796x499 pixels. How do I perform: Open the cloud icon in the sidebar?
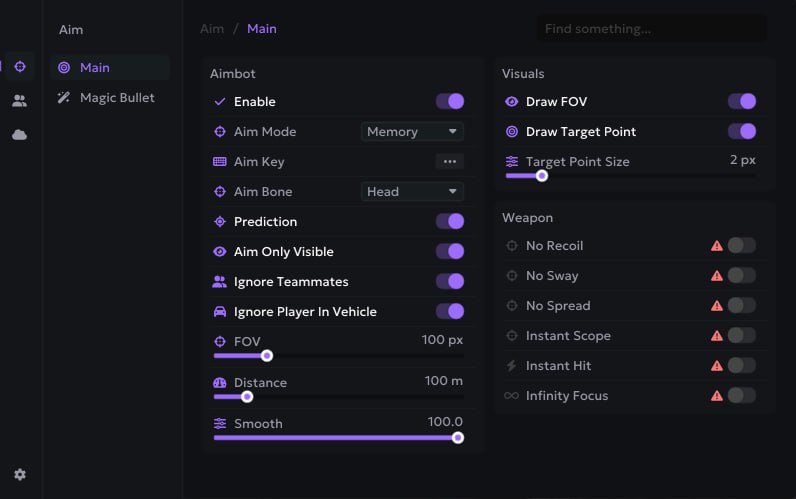[19, 135]
